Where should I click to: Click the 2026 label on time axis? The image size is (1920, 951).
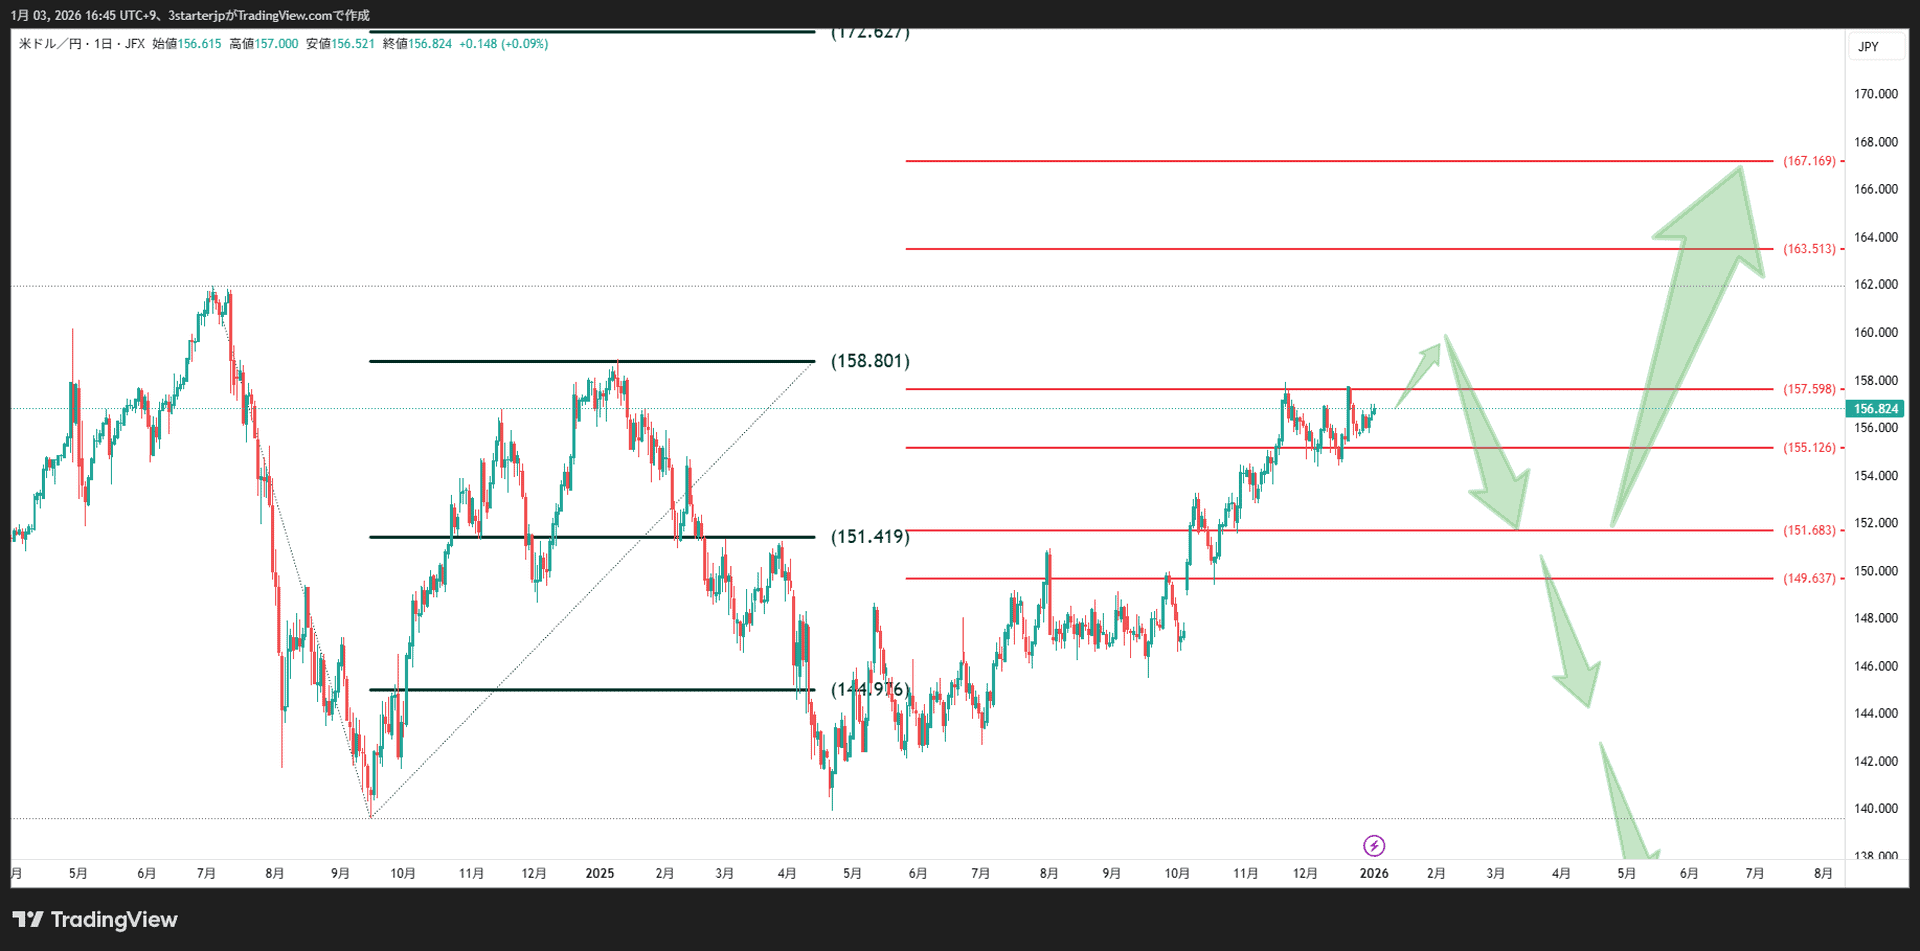pos(1374,874)
